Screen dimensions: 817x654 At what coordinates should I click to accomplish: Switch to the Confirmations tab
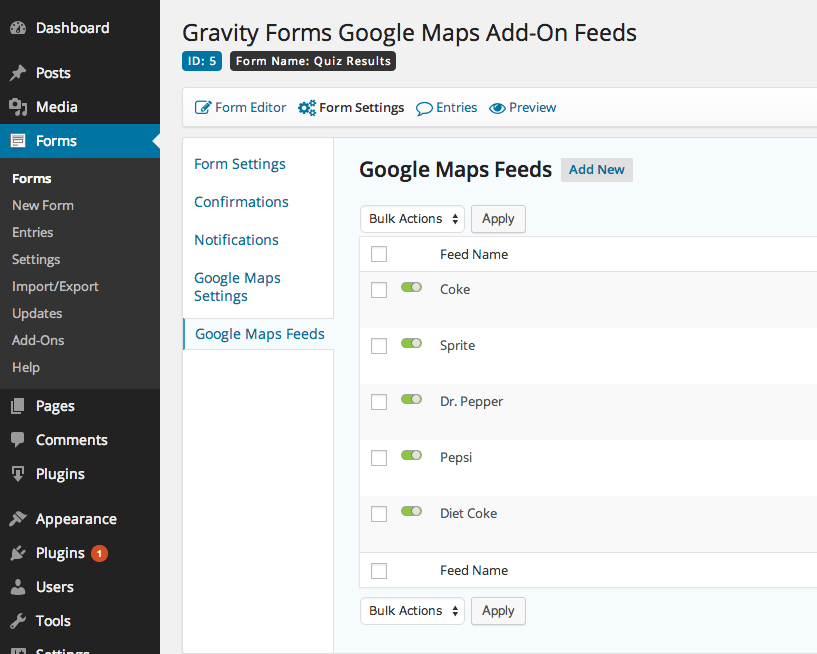(x=241, y=202)
